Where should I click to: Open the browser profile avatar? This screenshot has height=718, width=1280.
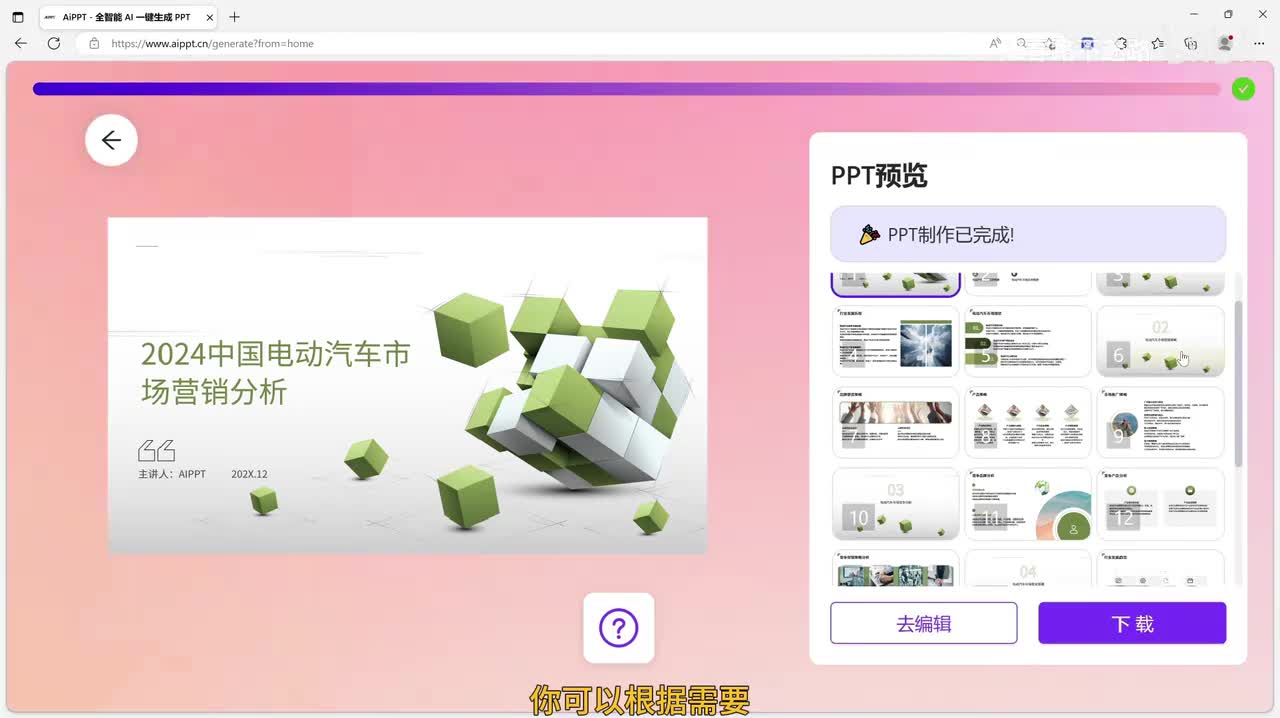(1224, 43)
